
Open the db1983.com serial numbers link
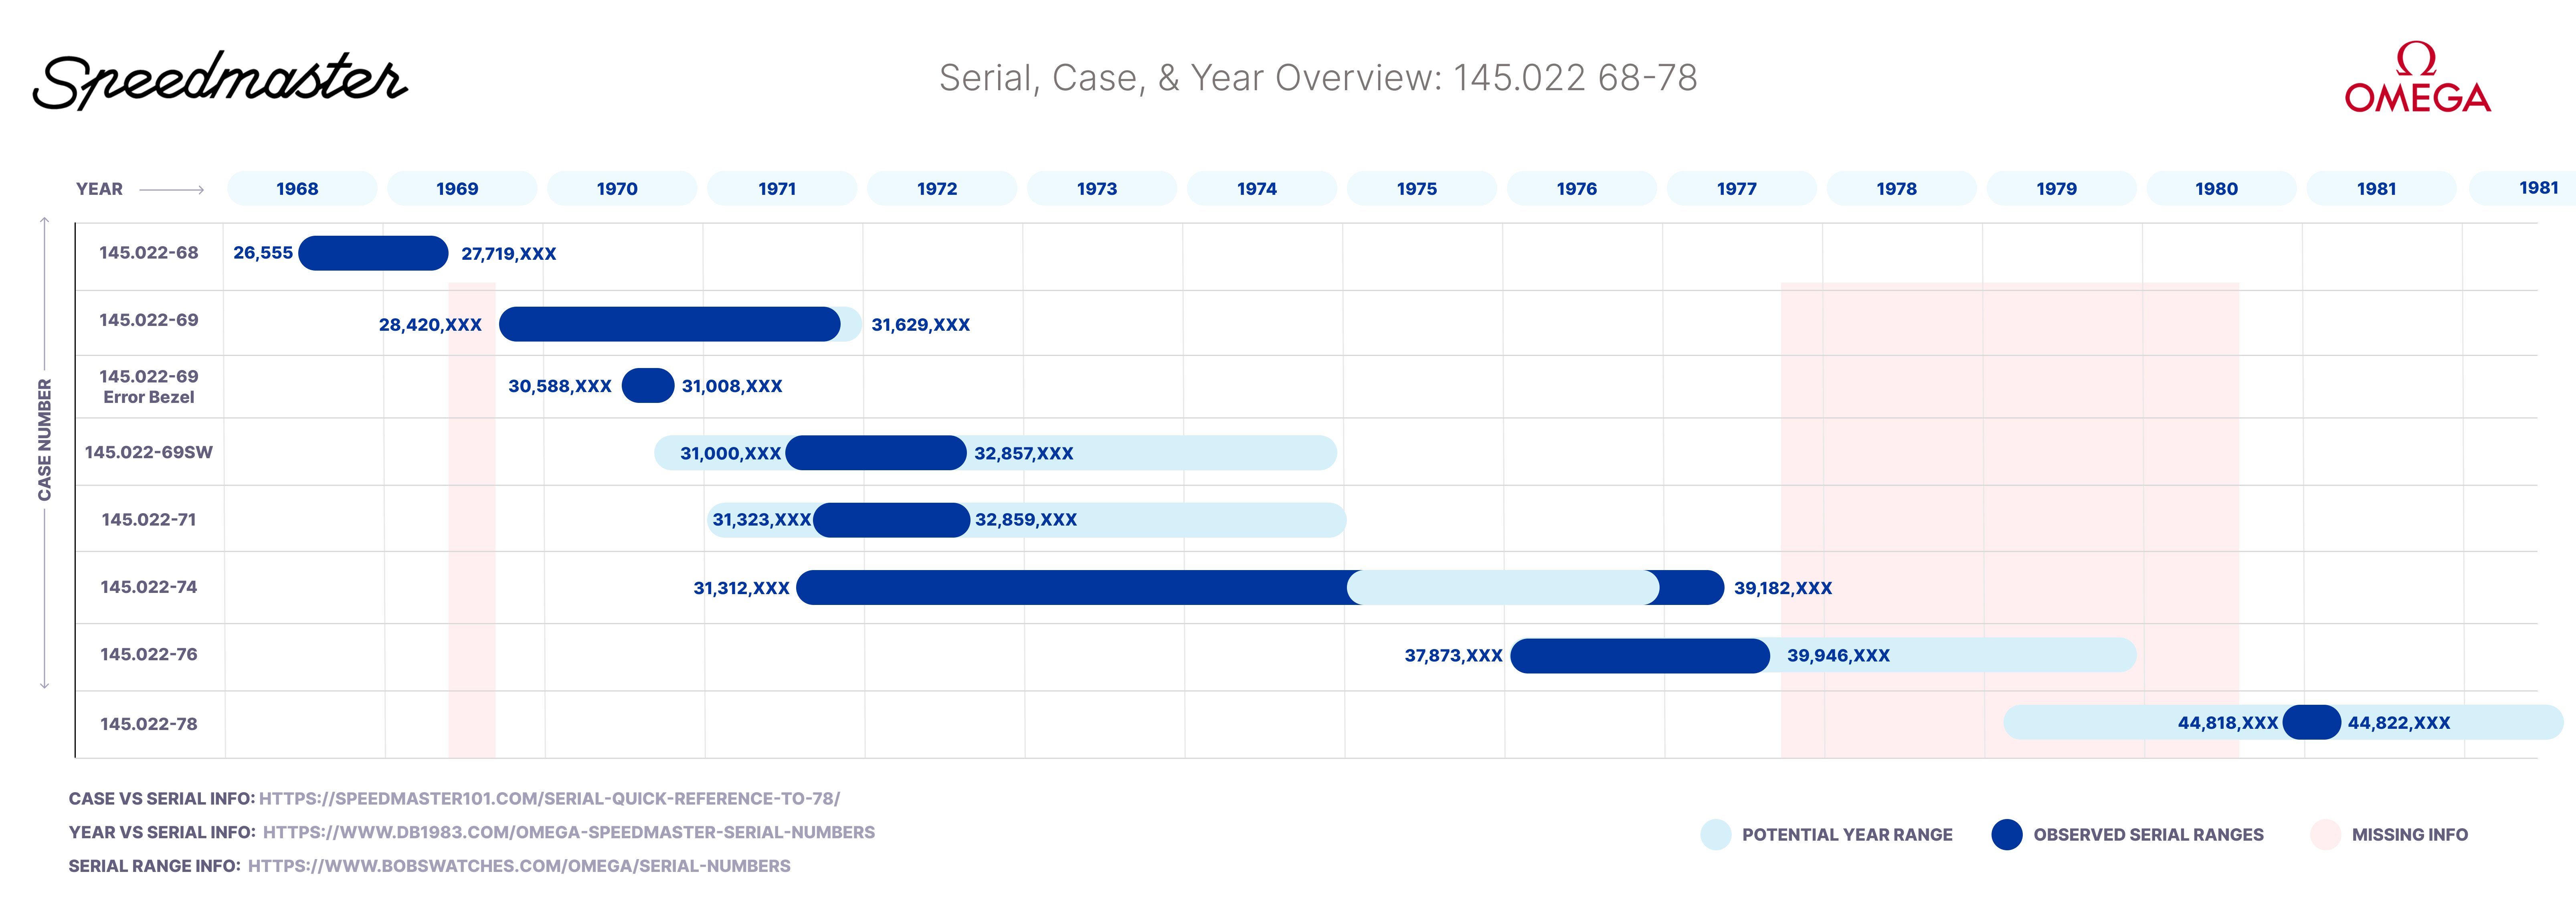tap(568, 832)
